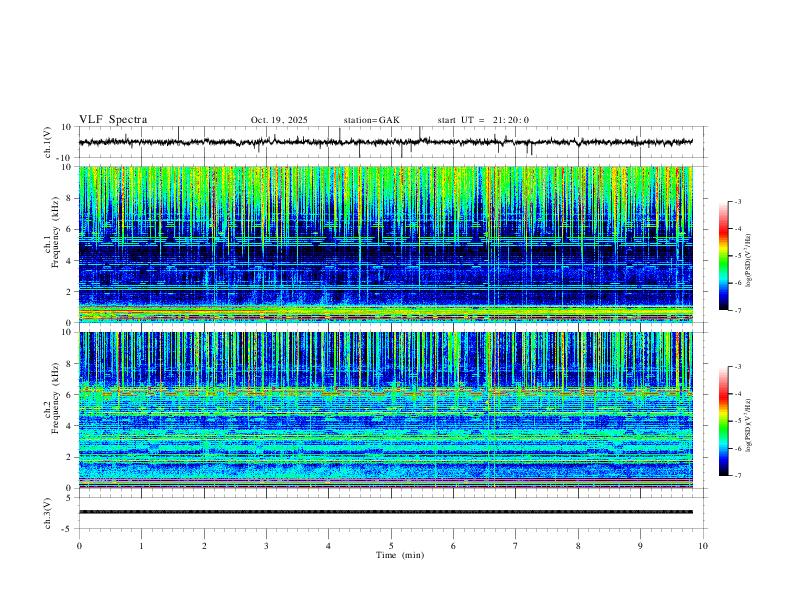Image resolution: width=792 pixels, height=612 pixels.
Task: Click time axis tick label 9
Action: (640, 546)
